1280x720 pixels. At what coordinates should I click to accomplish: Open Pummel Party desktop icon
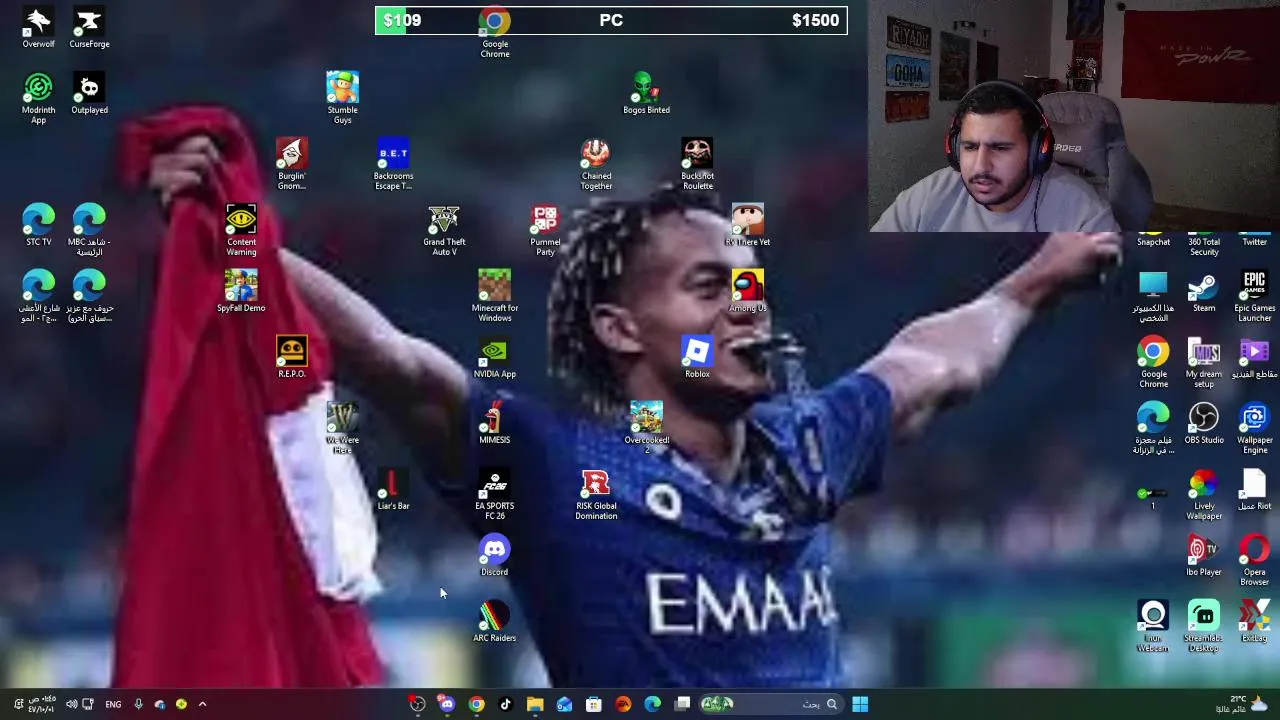tap(545, 231)
